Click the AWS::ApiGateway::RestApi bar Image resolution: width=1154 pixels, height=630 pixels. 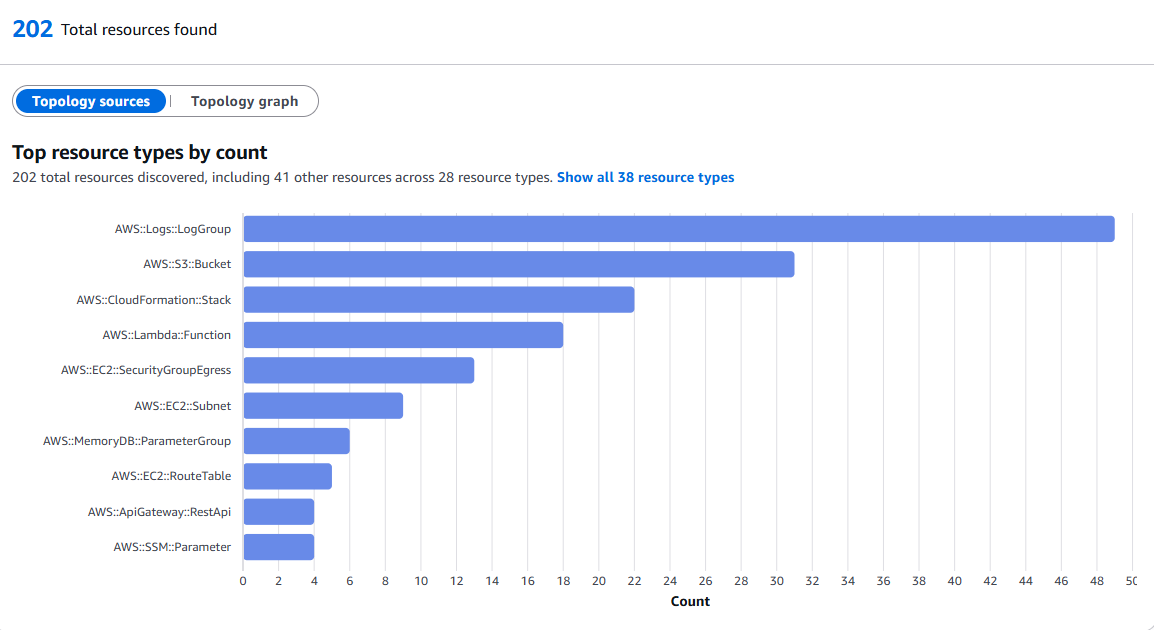coord(279,512)
